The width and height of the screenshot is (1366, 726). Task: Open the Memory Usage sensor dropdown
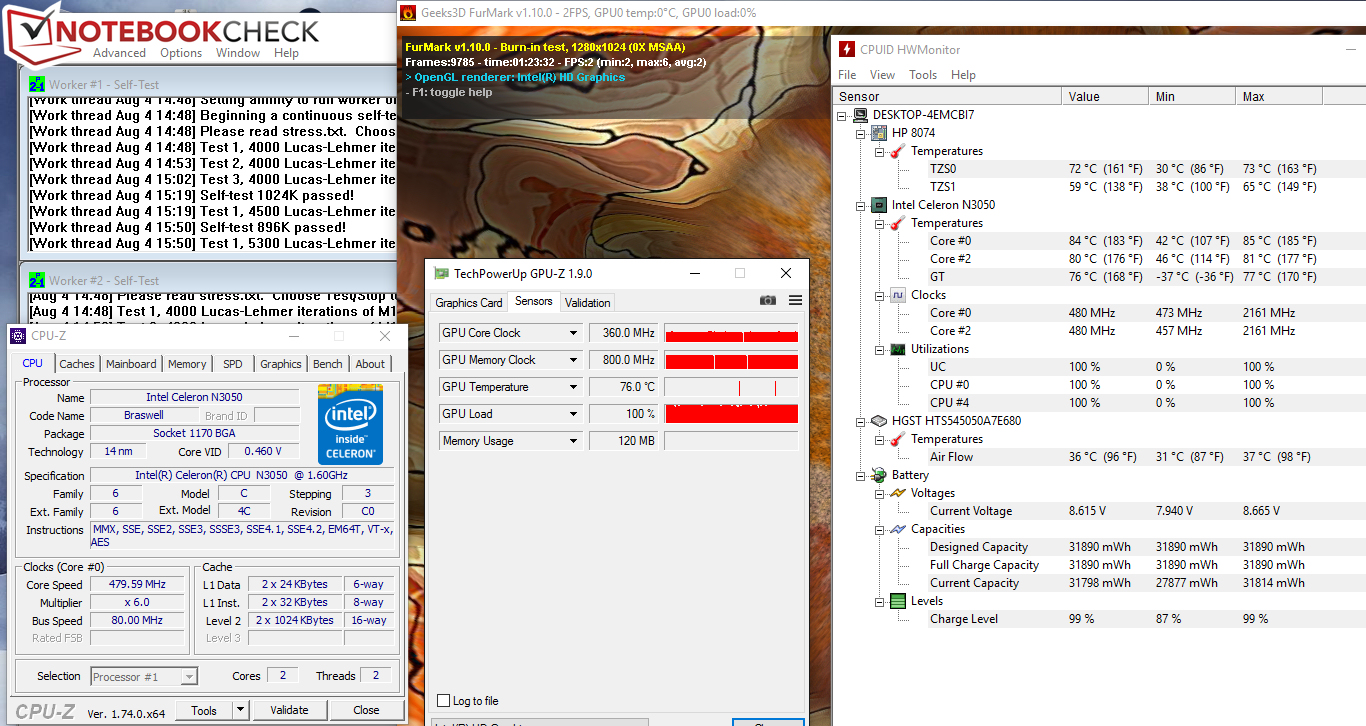coord(574,441)
